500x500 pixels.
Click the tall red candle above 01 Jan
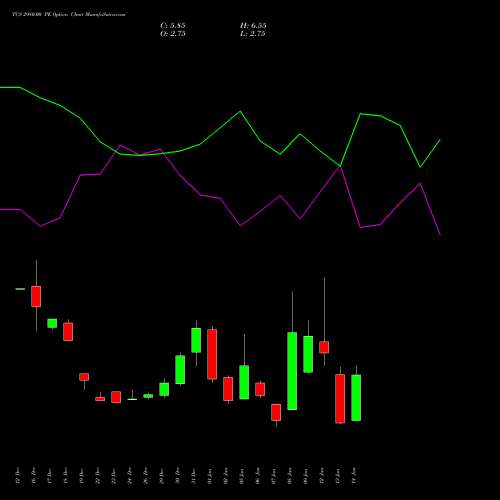pos(212,354)
